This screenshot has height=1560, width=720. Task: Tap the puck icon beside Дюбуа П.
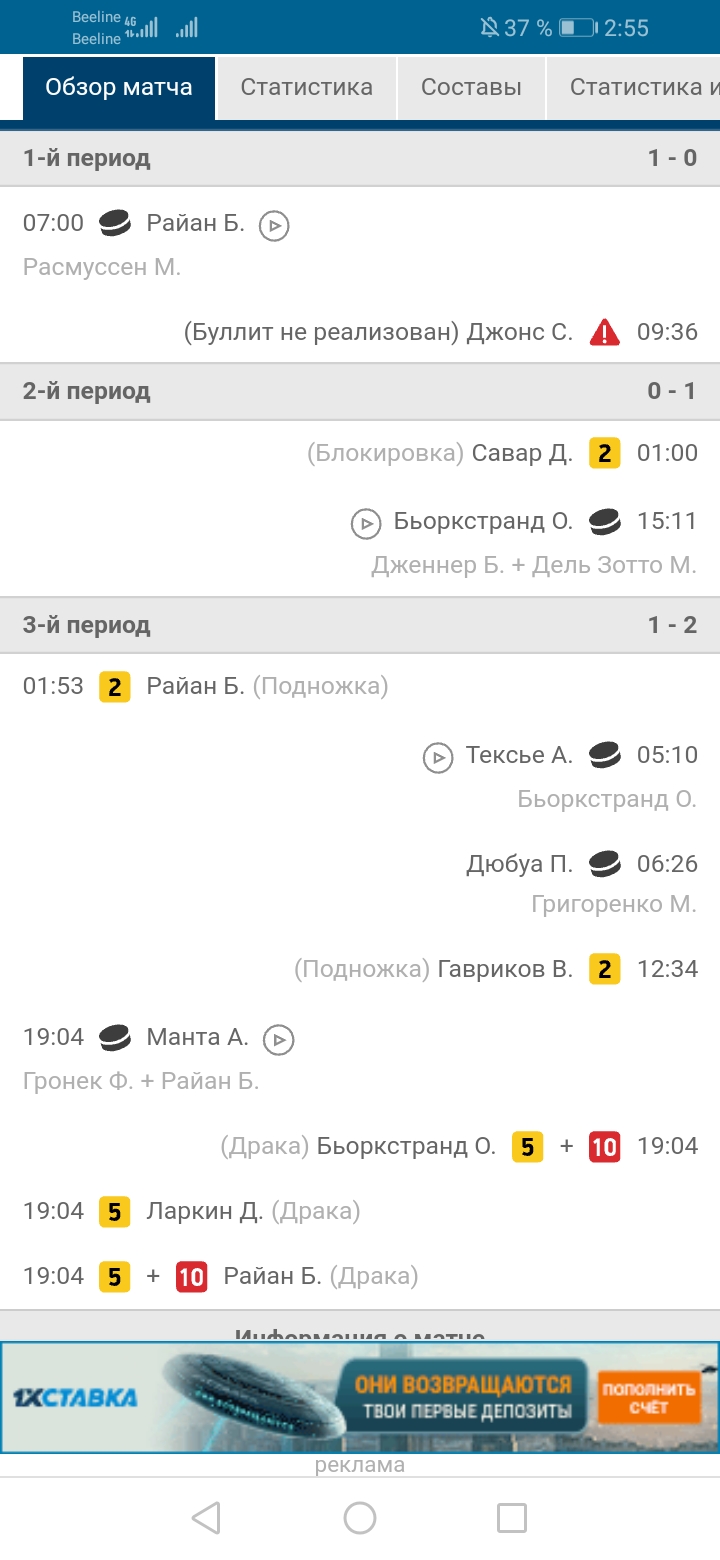(x=604, y=862)
